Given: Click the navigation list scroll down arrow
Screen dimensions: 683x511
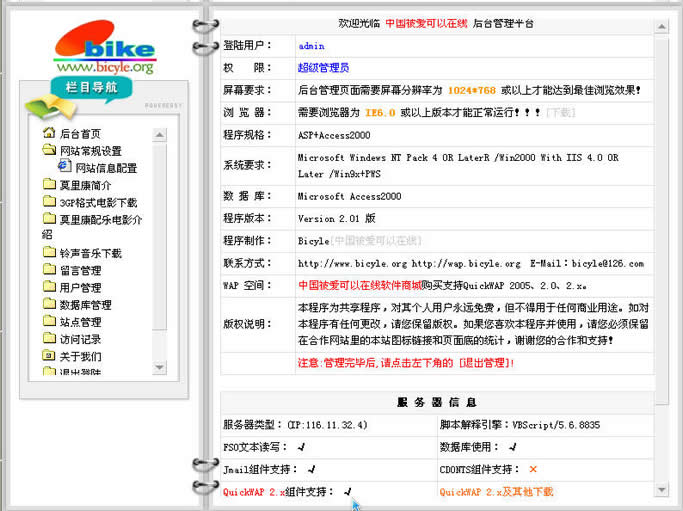Looking at the screenshot, I should point(159,368).
